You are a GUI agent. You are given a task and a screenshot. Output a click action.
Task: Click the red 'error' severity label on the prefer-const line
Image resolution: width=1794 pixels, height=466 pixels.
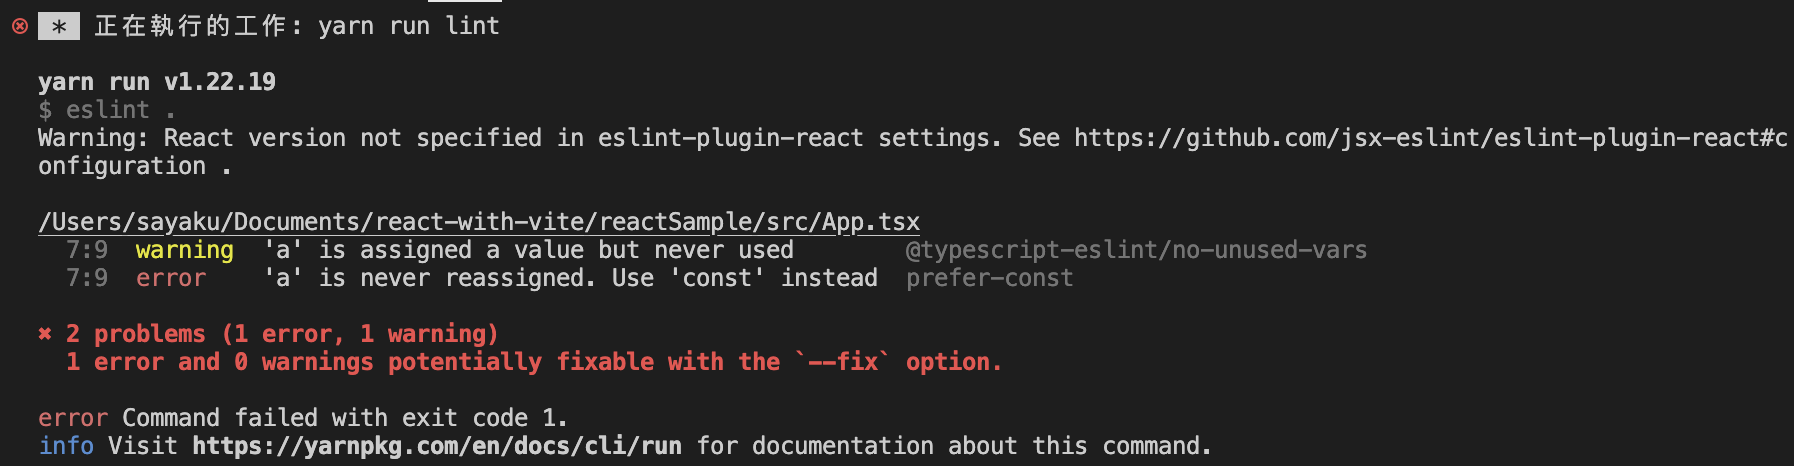pos(171,278)
